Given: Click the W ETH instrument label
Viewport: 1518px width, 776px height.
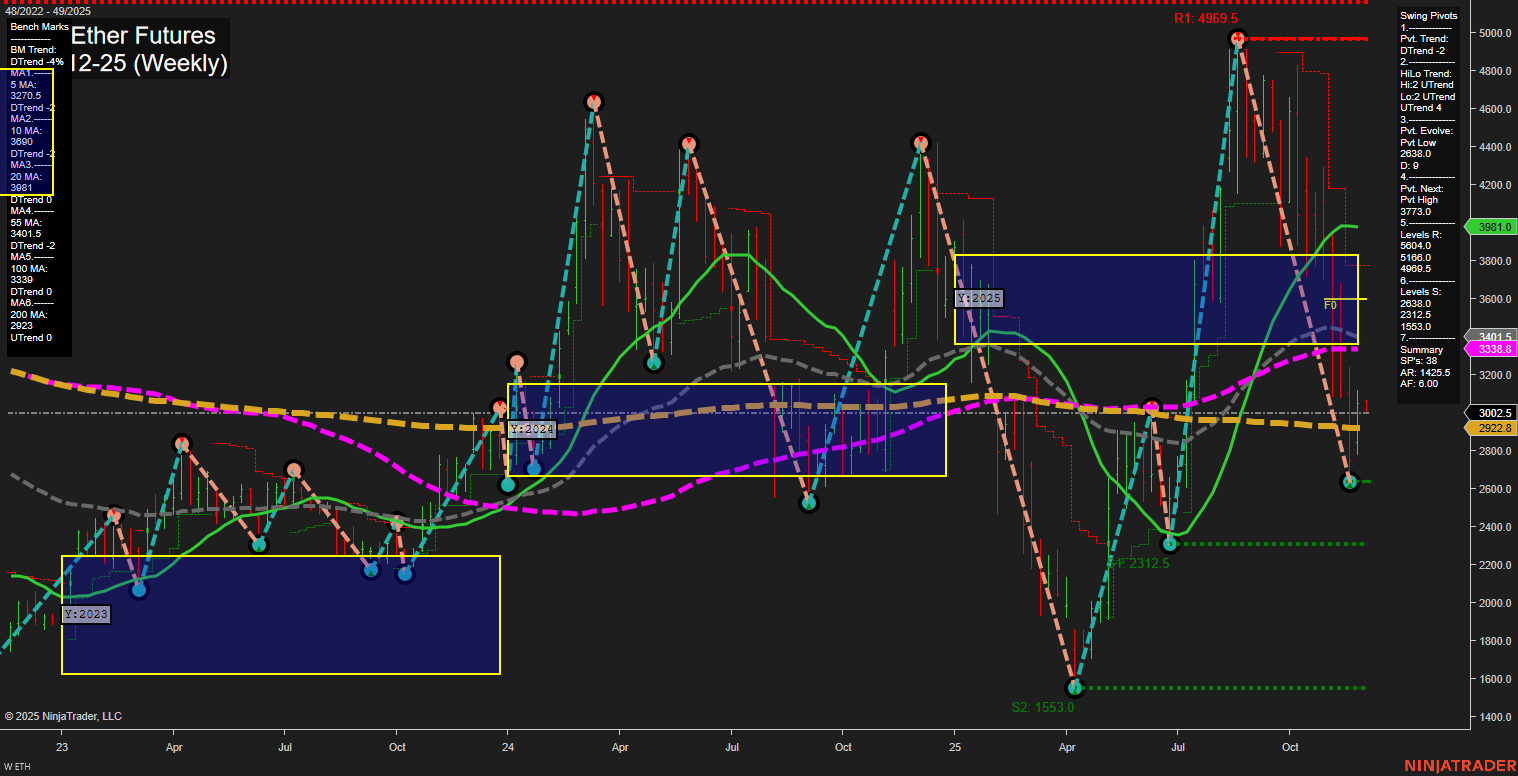Looking at the screenshot, I should 19,767.
